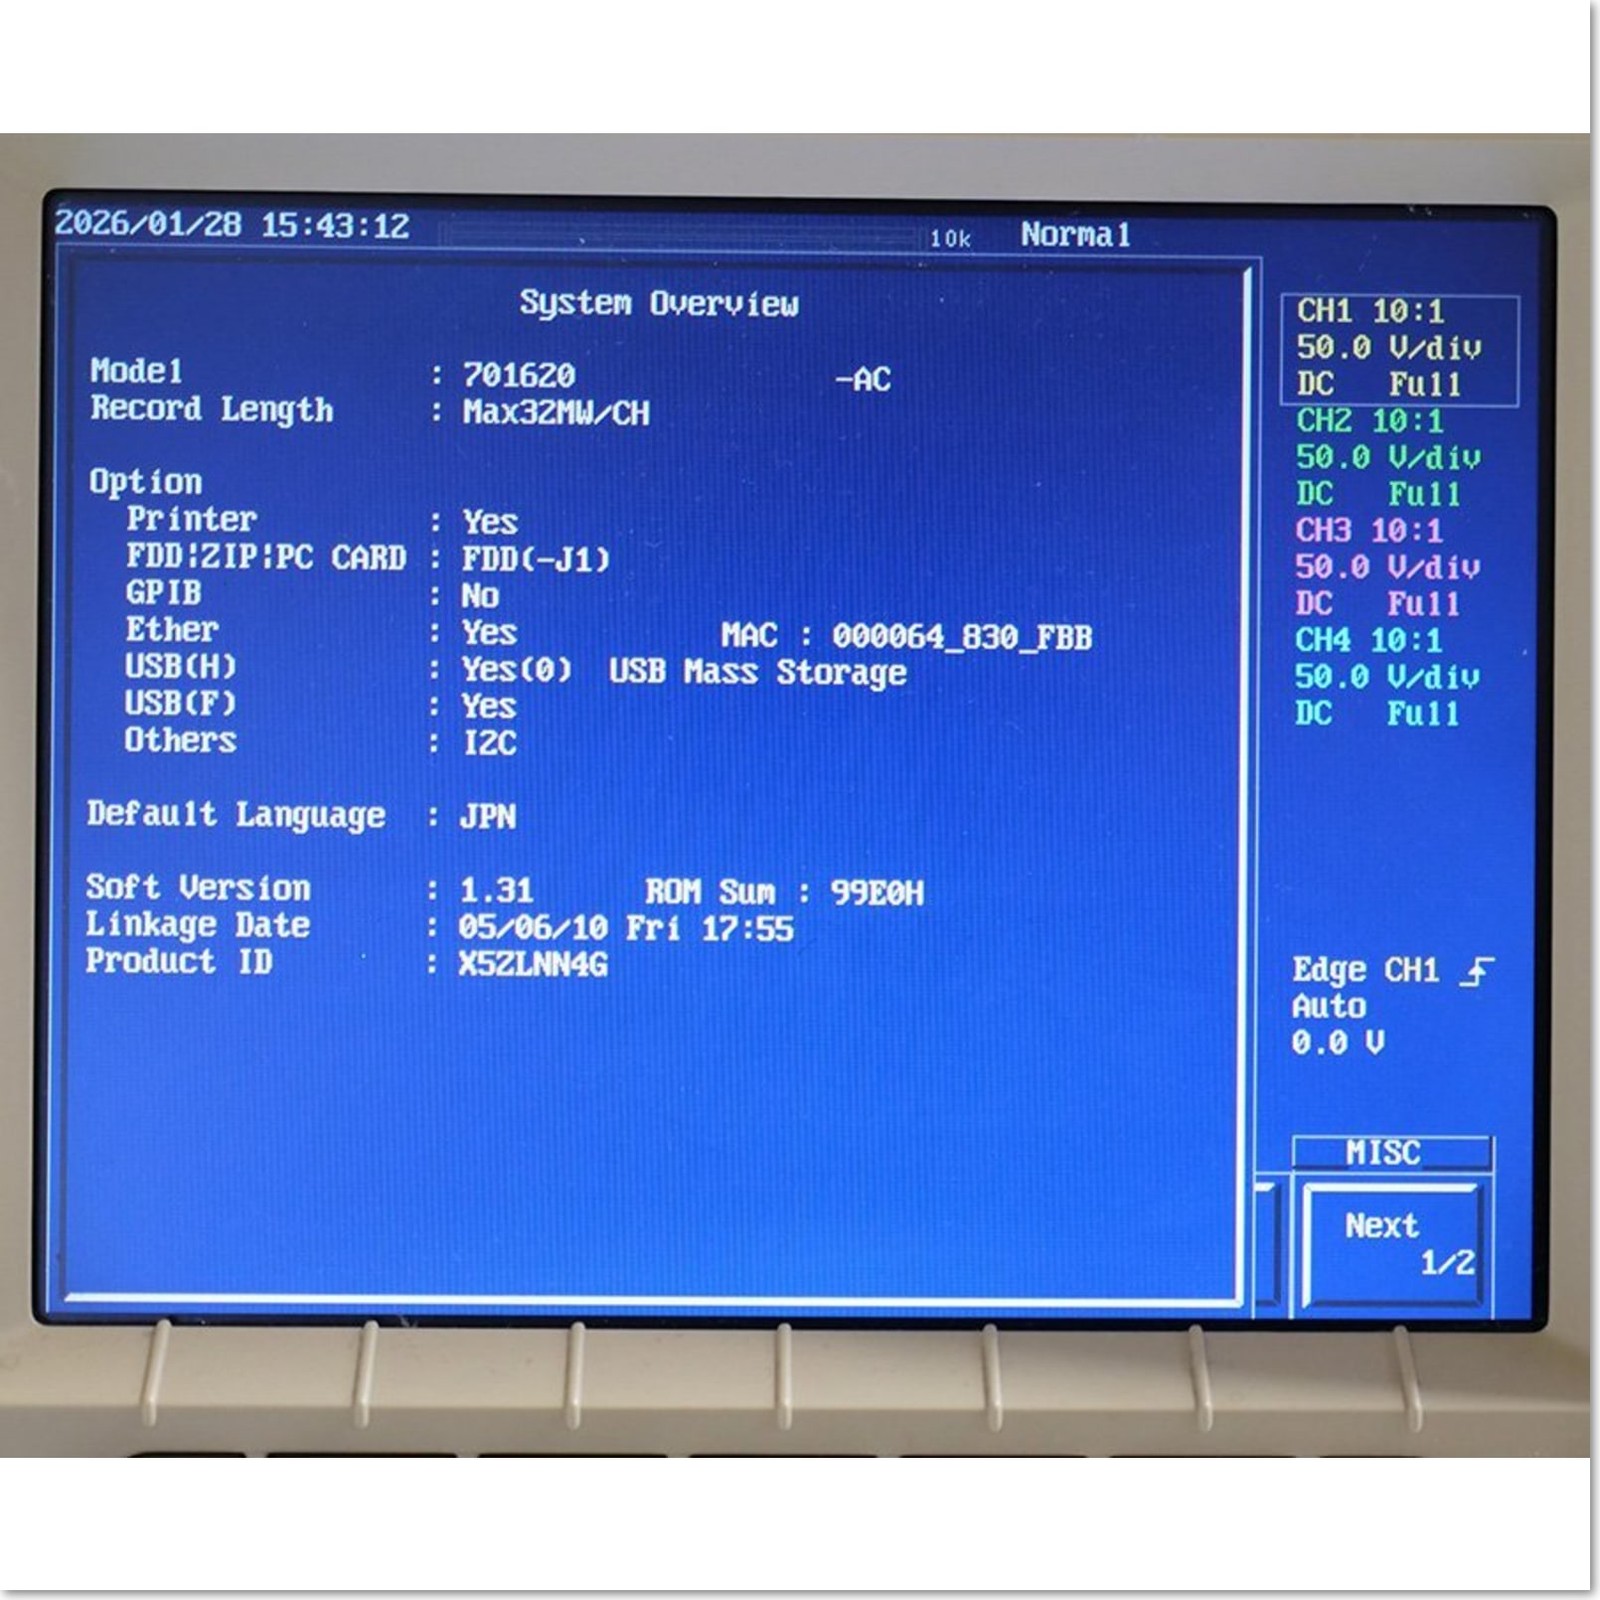Select the I2C value in Others
Screen dimensions: 1600x1600
point(489,743)
